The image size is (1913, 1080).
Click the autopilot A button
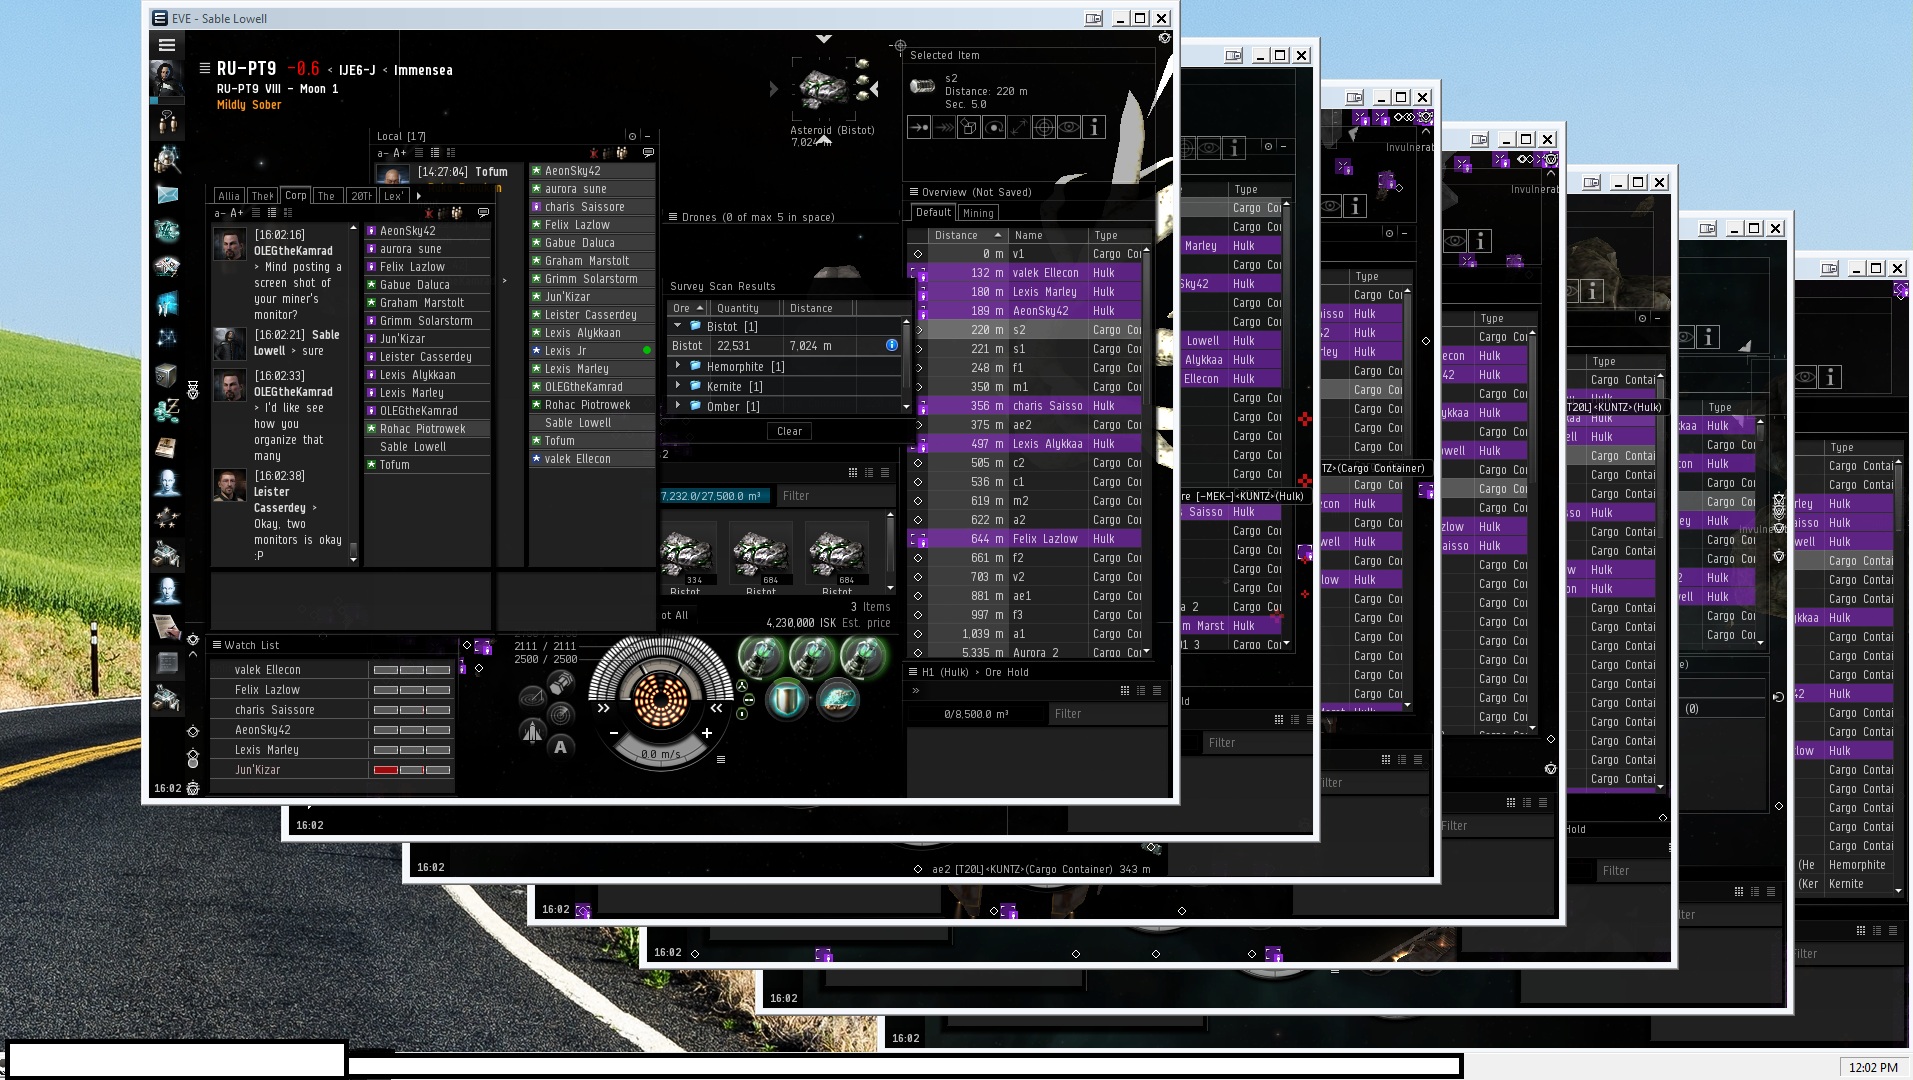point(560,746)
